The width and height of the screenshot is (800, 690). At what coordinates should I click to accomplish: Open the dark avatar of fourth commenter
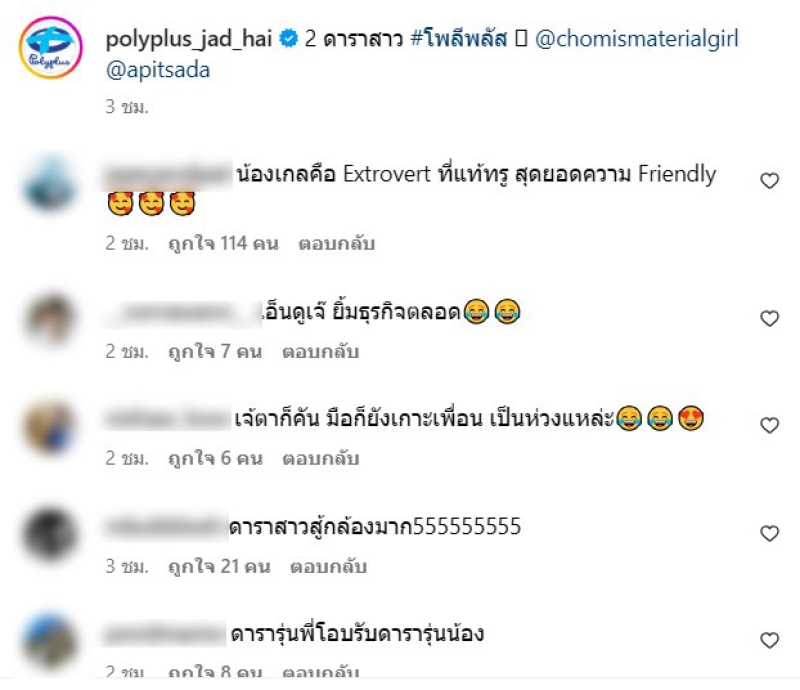51,534
